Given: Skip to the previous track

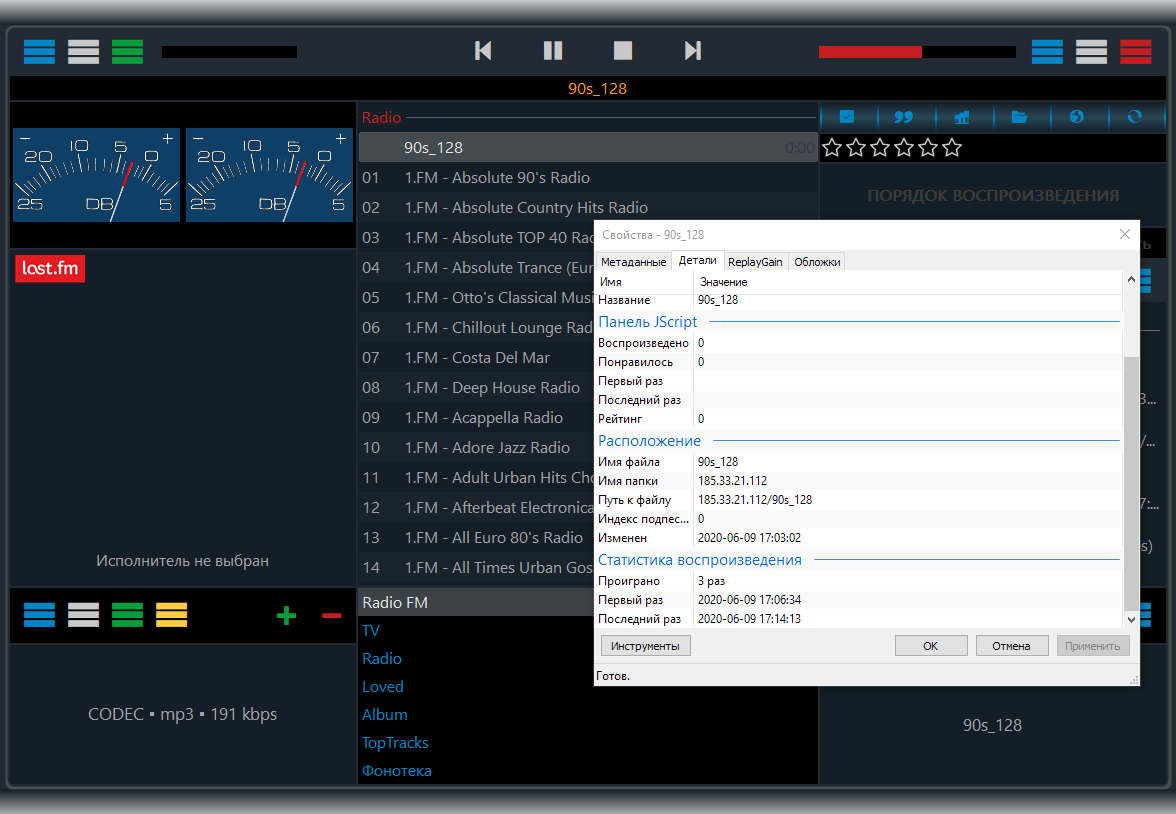Looking at the screenshot, I should [x=483, y=51].
